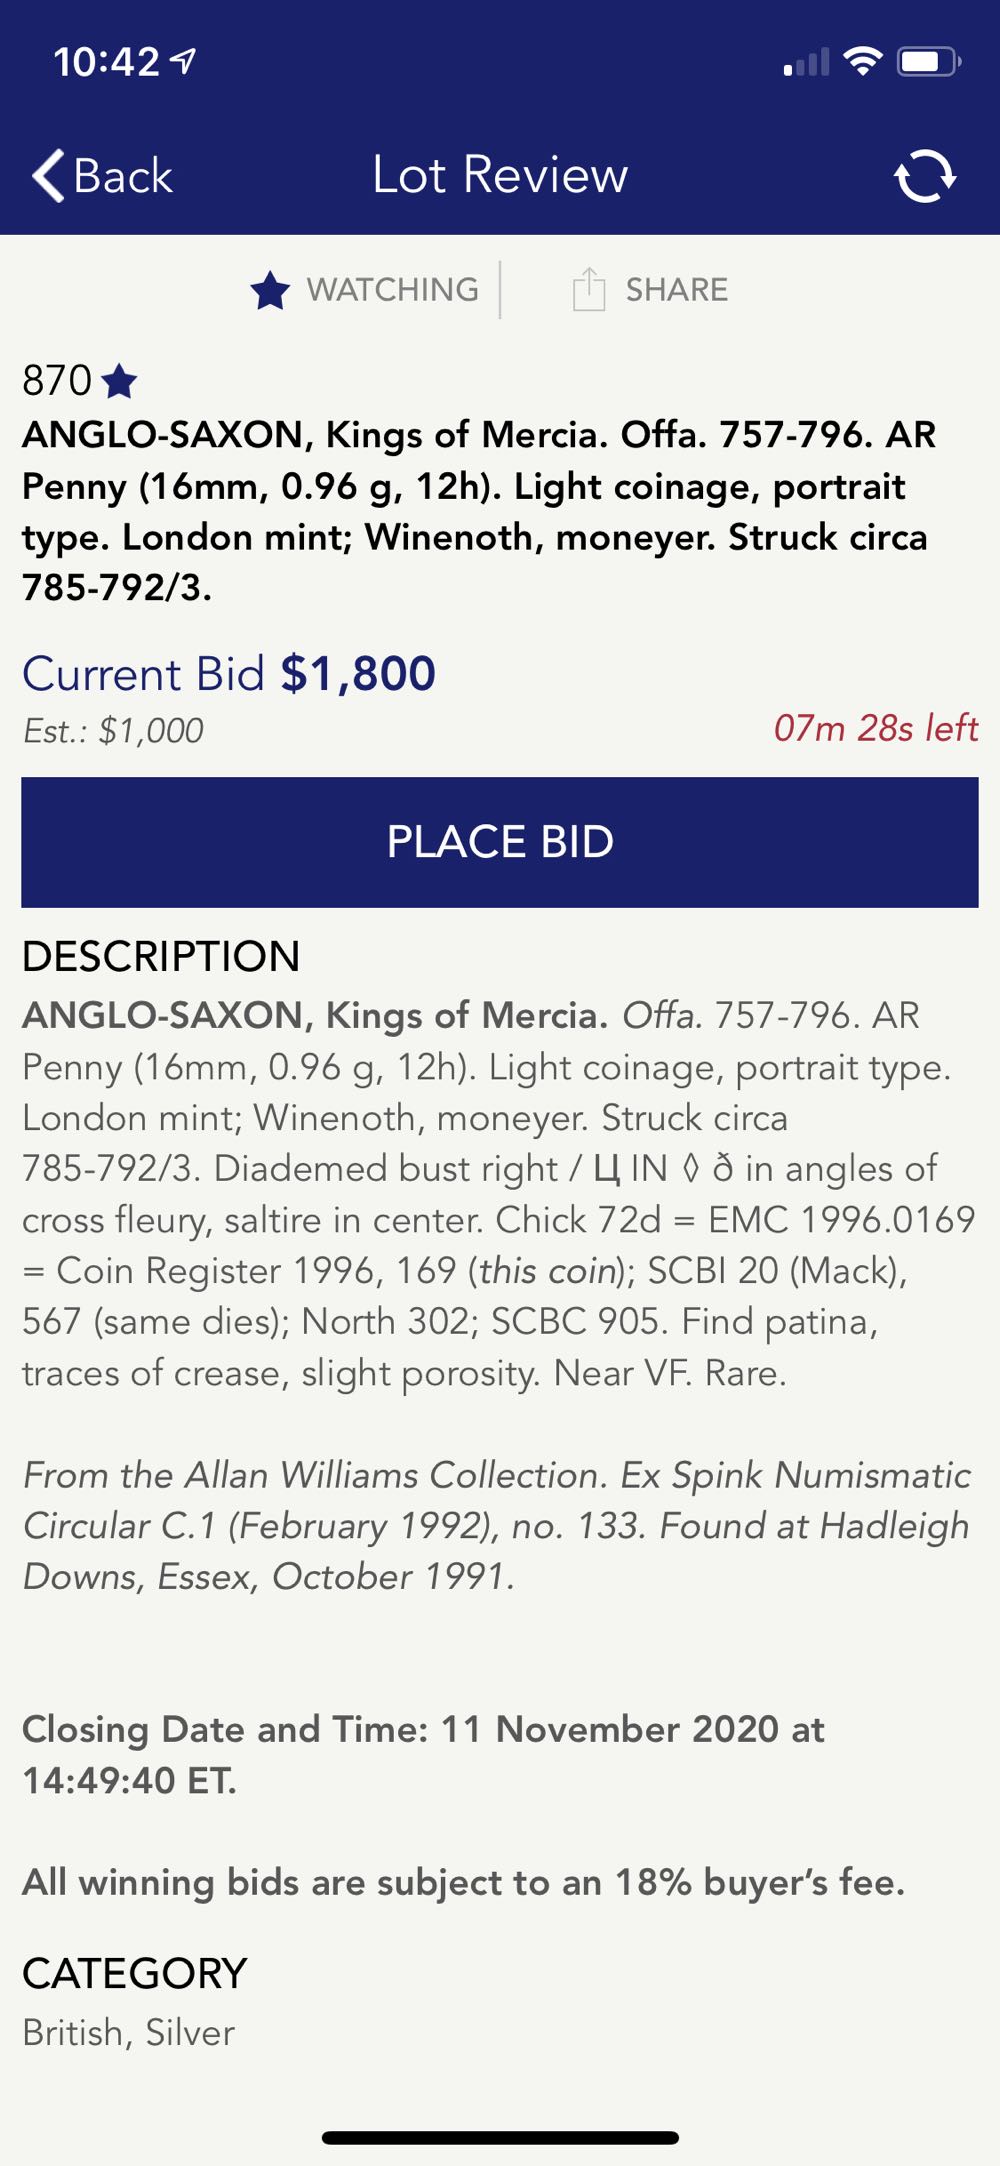
Task: Tap the star beside lot 870
Action: 120,381
